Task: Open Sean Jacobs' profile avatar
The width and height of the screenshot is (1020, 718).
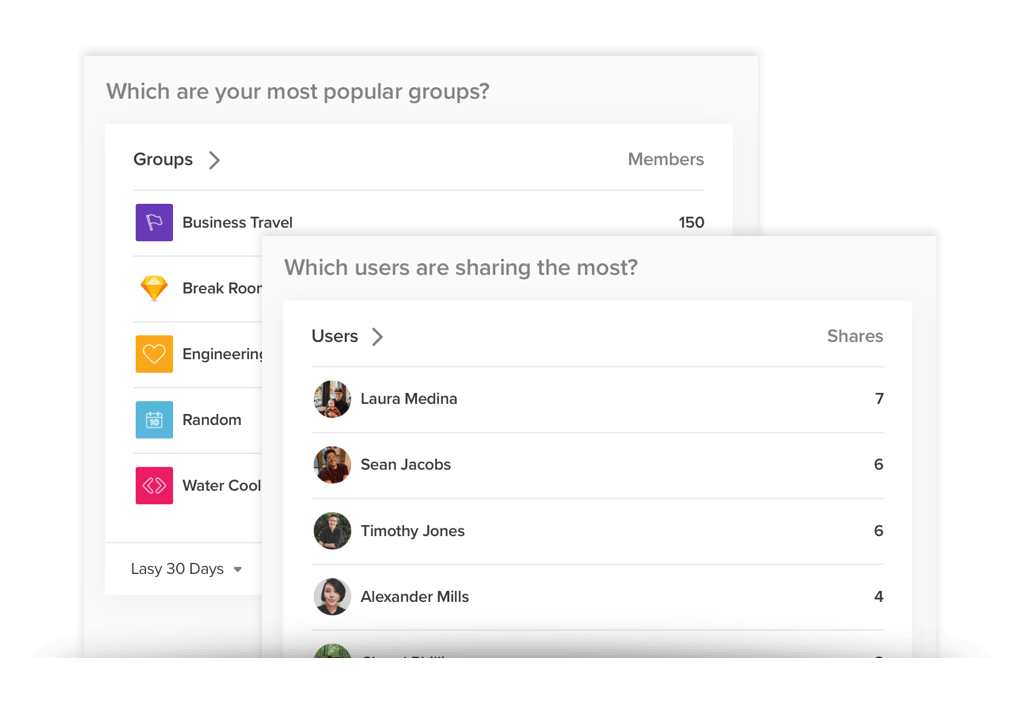Action: [332, 464]
